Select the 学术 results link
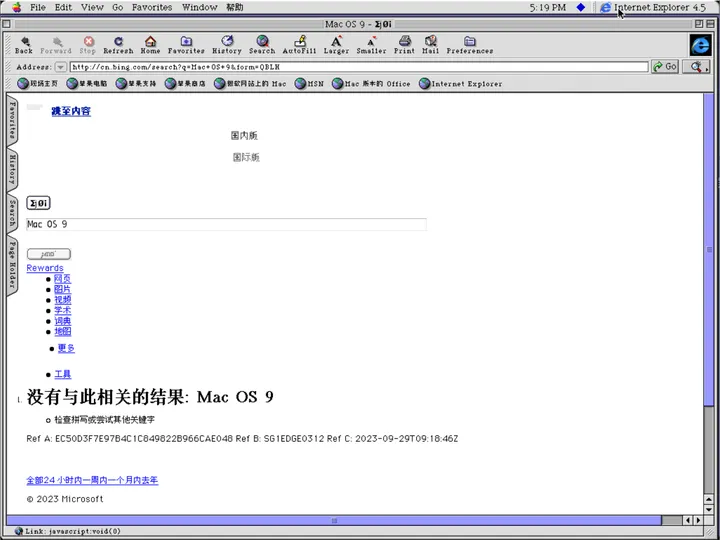Image resolution: width=720 pixels, height=540 pixels. click(x=62, y=310)
